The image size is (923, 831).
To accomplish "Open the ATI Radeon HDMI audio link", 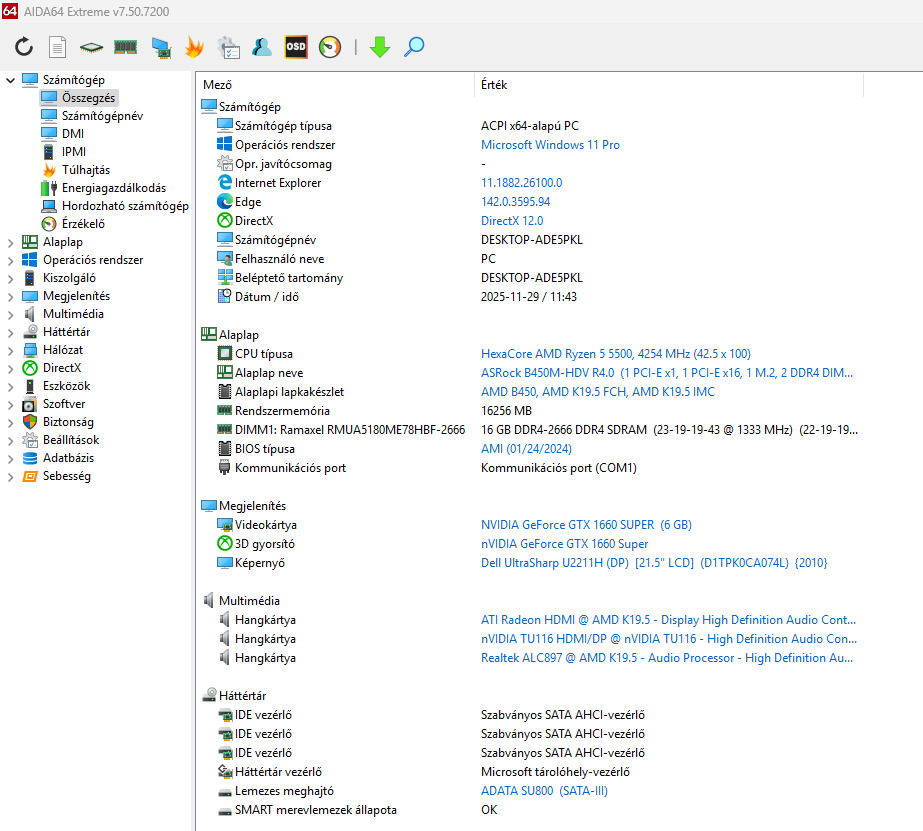I will click(669, 620).
